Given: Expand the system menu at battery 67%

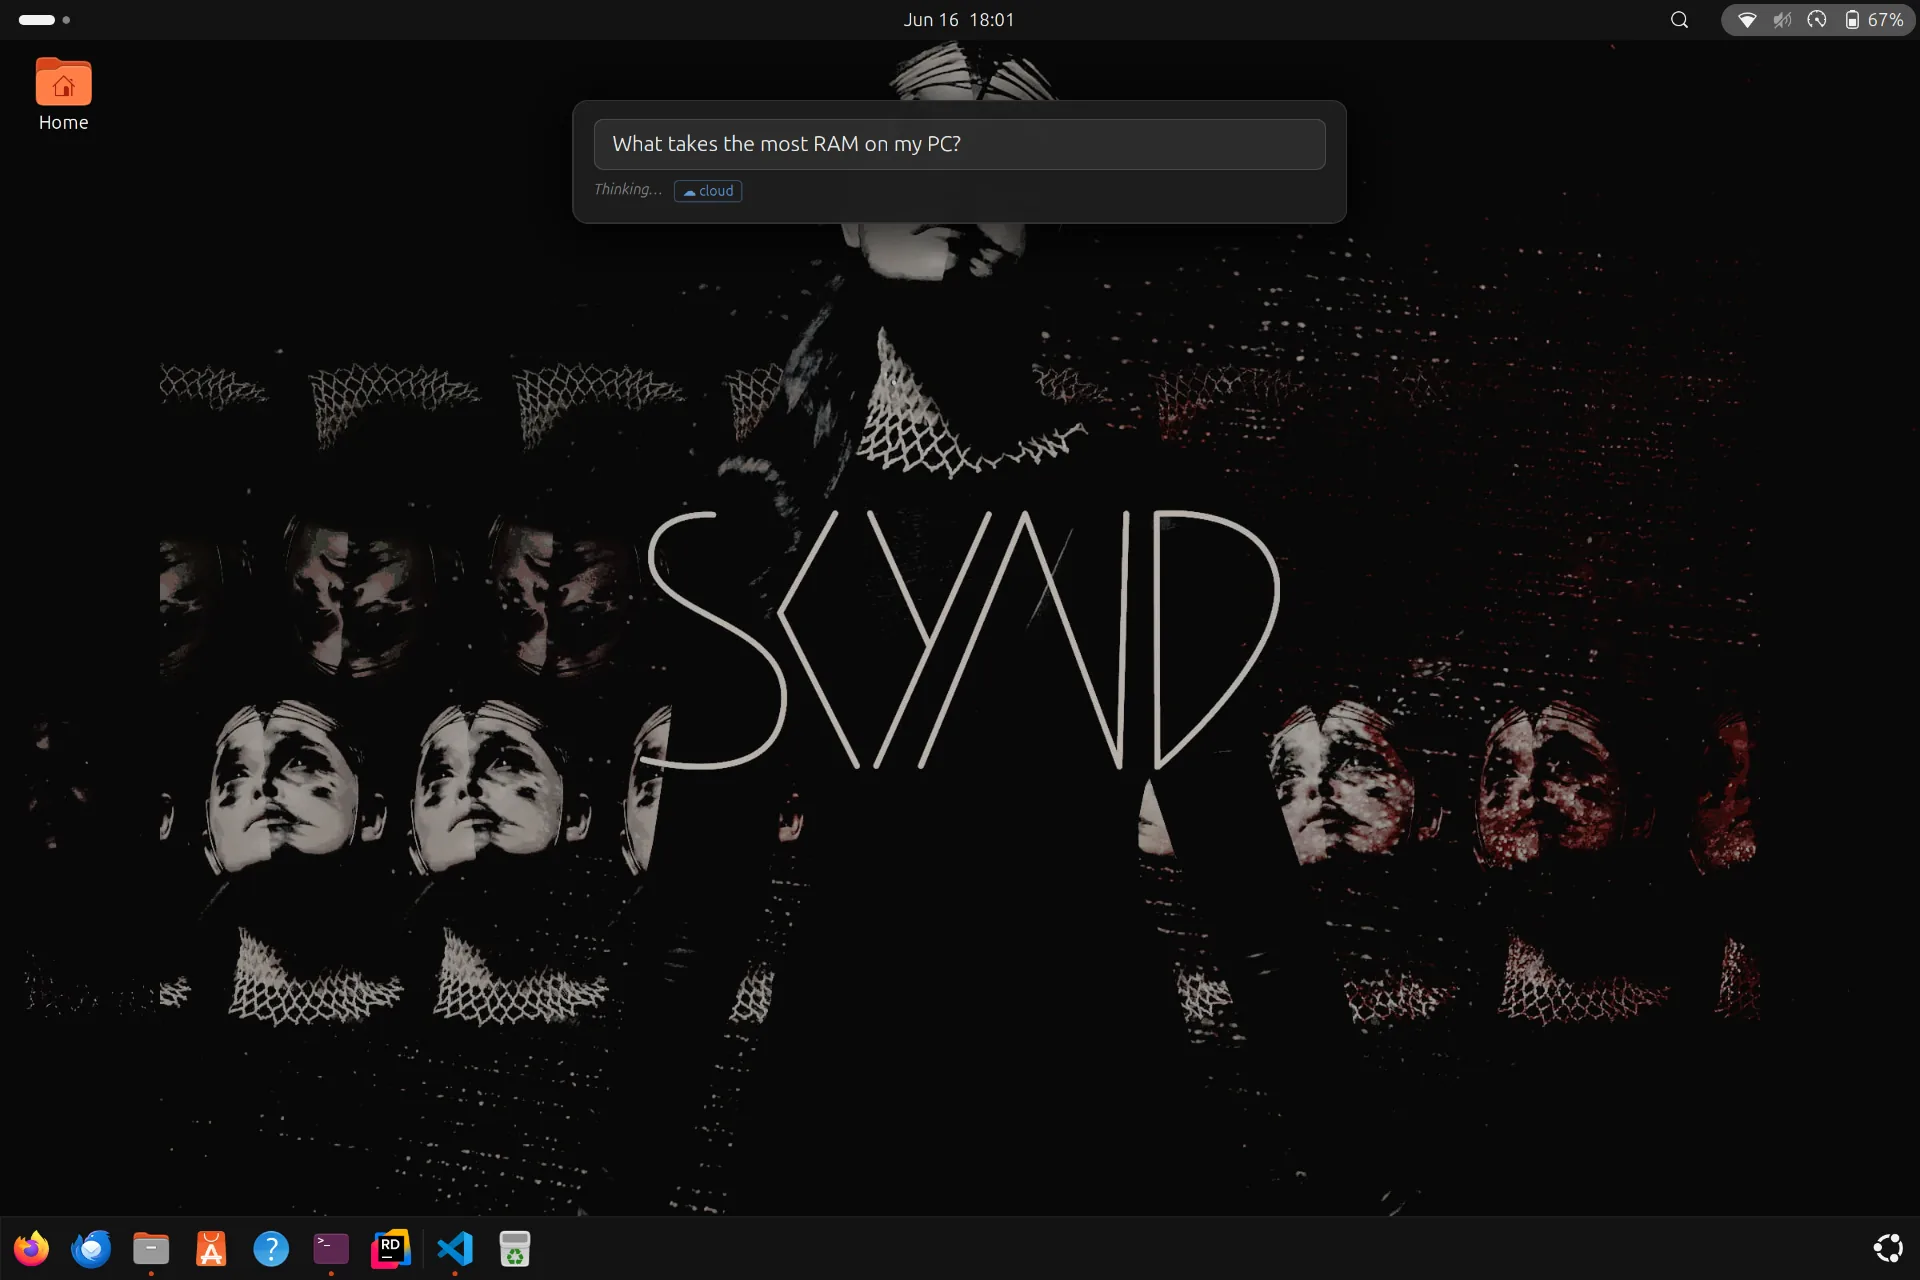Looking at the screenshot, I should click(x=1874, y=20).
